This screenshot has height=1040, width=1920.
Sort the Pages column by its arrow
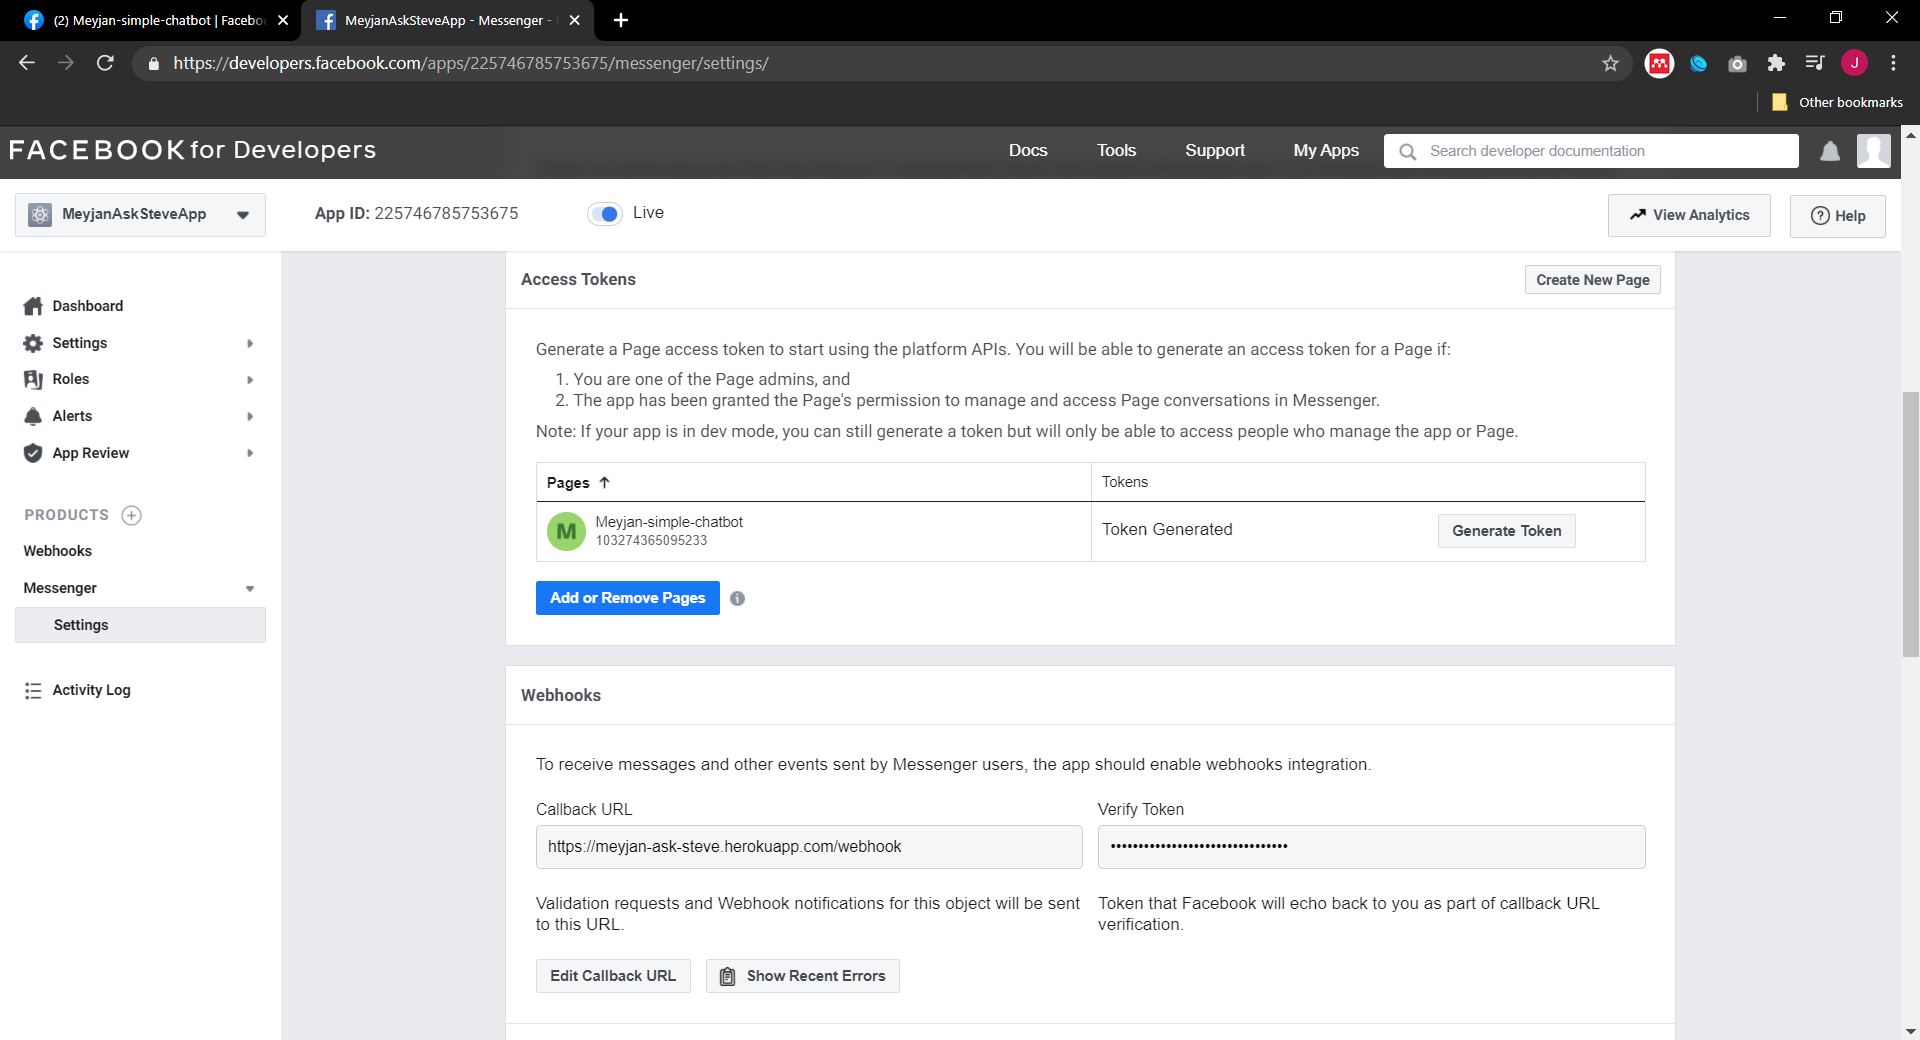point(604,482)
